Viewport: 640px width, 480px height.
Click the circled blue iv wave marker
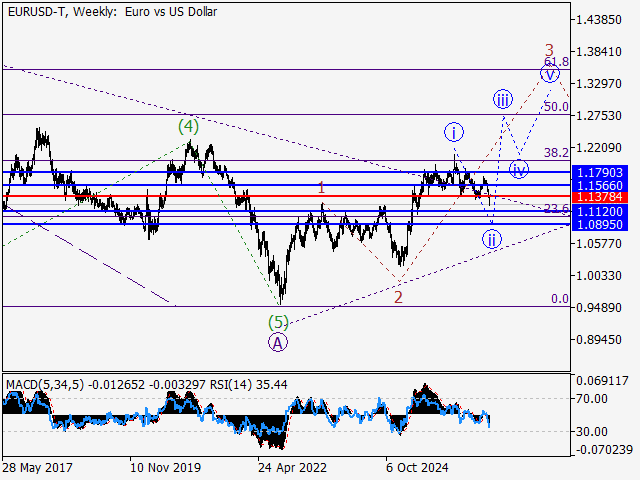point(519,169)
